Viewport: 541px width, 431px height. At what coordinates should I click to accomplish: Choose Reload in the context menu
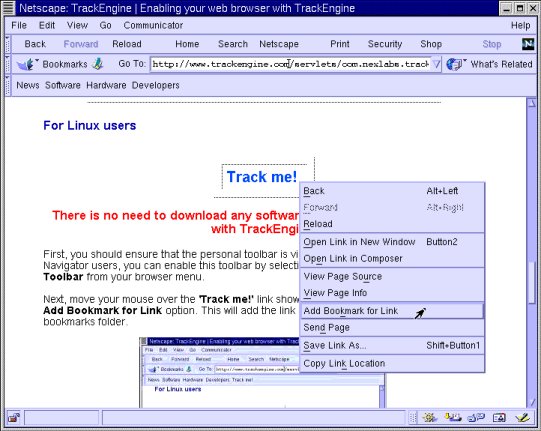click(392, 224)
